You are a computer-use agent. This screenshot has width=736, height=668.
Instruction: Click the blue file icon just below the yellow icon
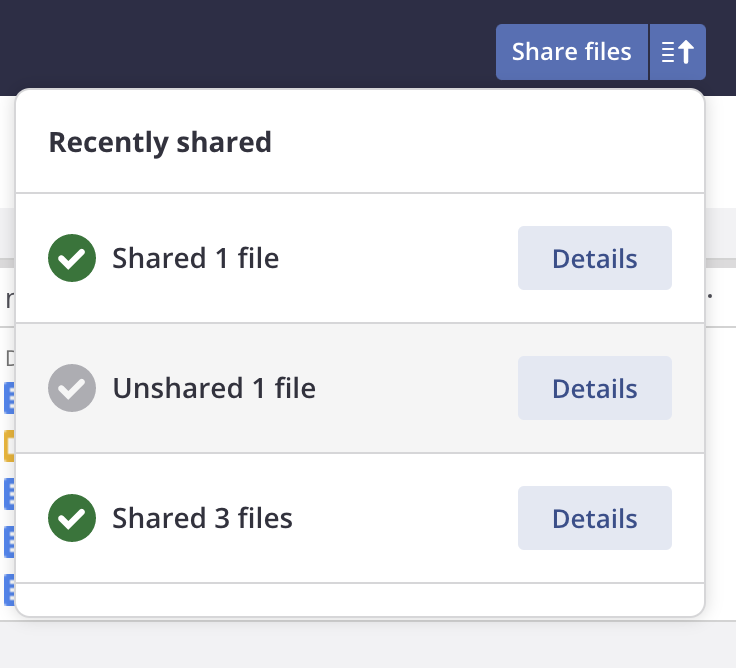pos(9,493)
